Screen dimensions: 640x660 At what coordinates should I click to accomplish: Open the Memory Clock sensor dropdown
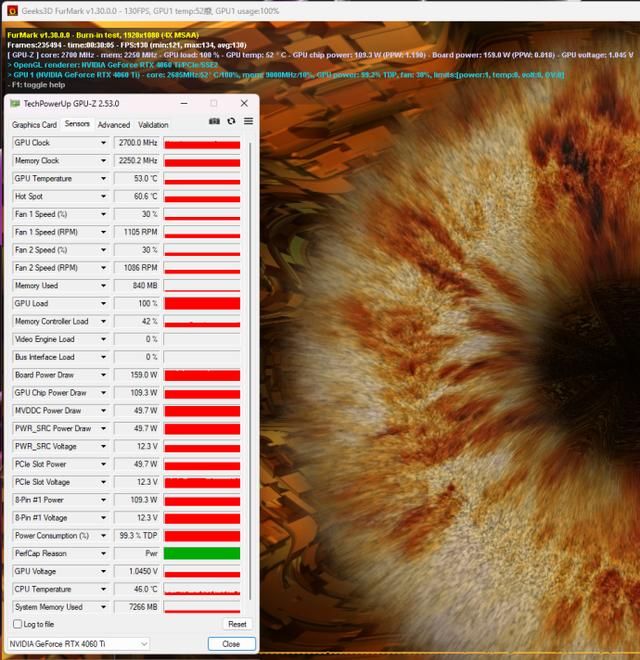pos(103,160)
